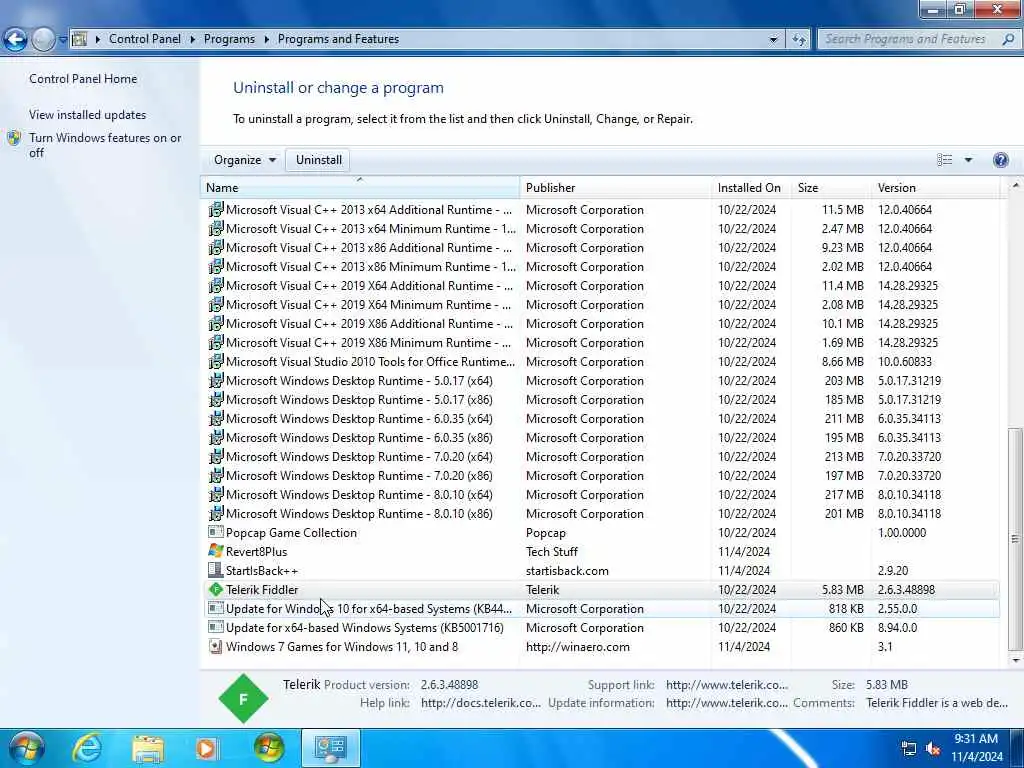Screen dimensions: 1024x768
Task: Click the search magnifier icon
Action: tap(1008, 39)
